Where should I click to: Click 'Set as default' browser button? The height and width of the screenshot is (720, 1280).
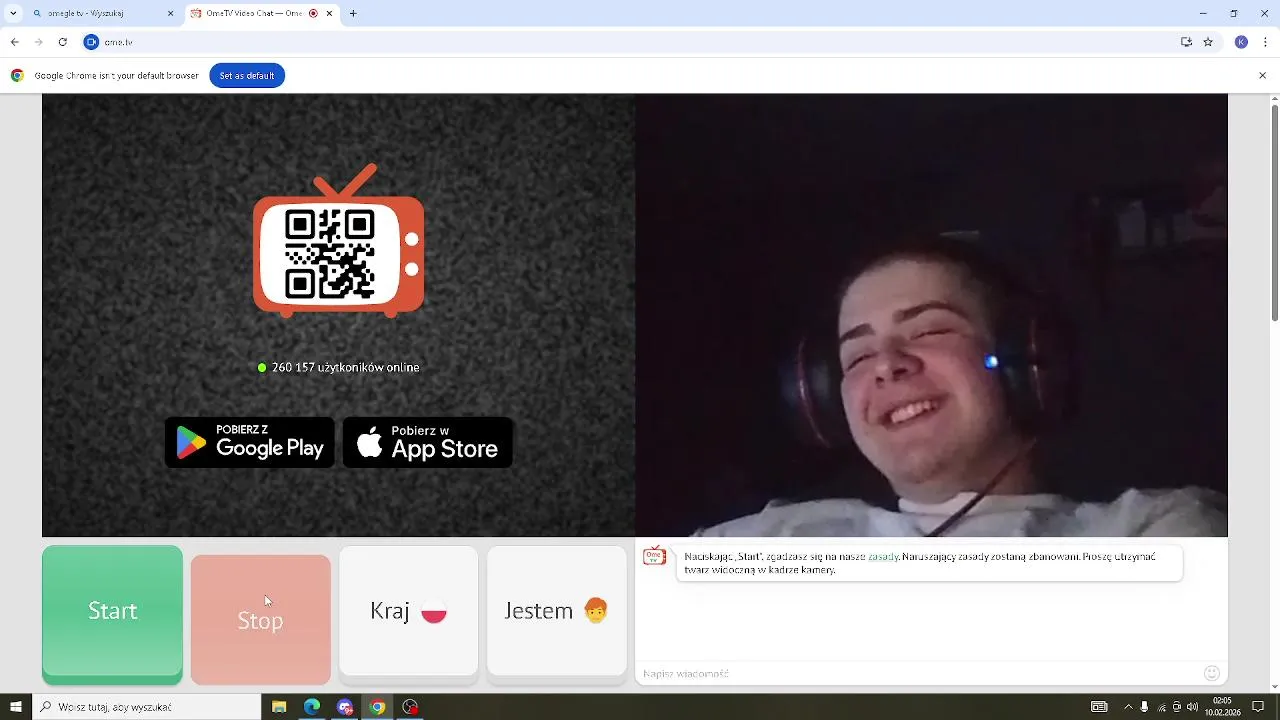click(x=247, y=76)
